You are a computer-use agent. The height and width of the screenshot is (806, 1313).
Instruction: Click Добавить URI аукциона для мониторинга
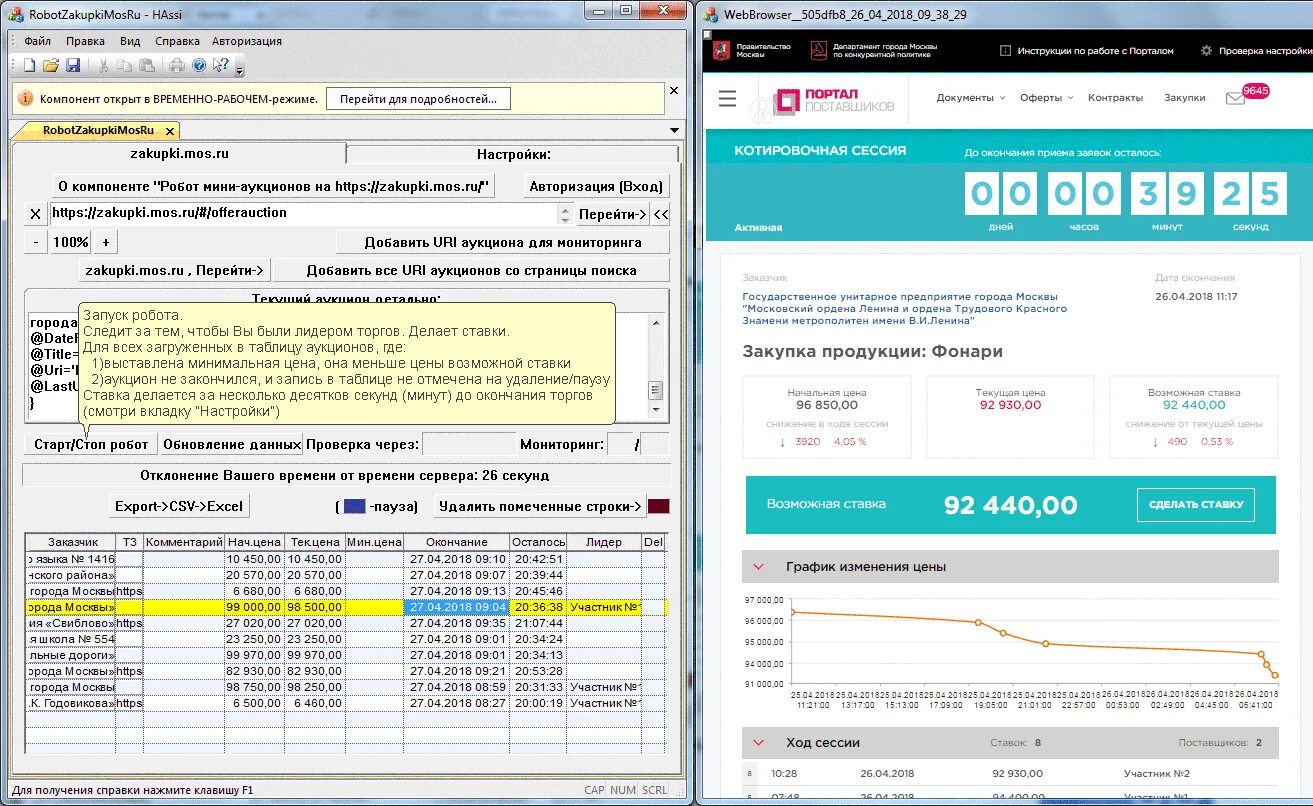point(503,242)
